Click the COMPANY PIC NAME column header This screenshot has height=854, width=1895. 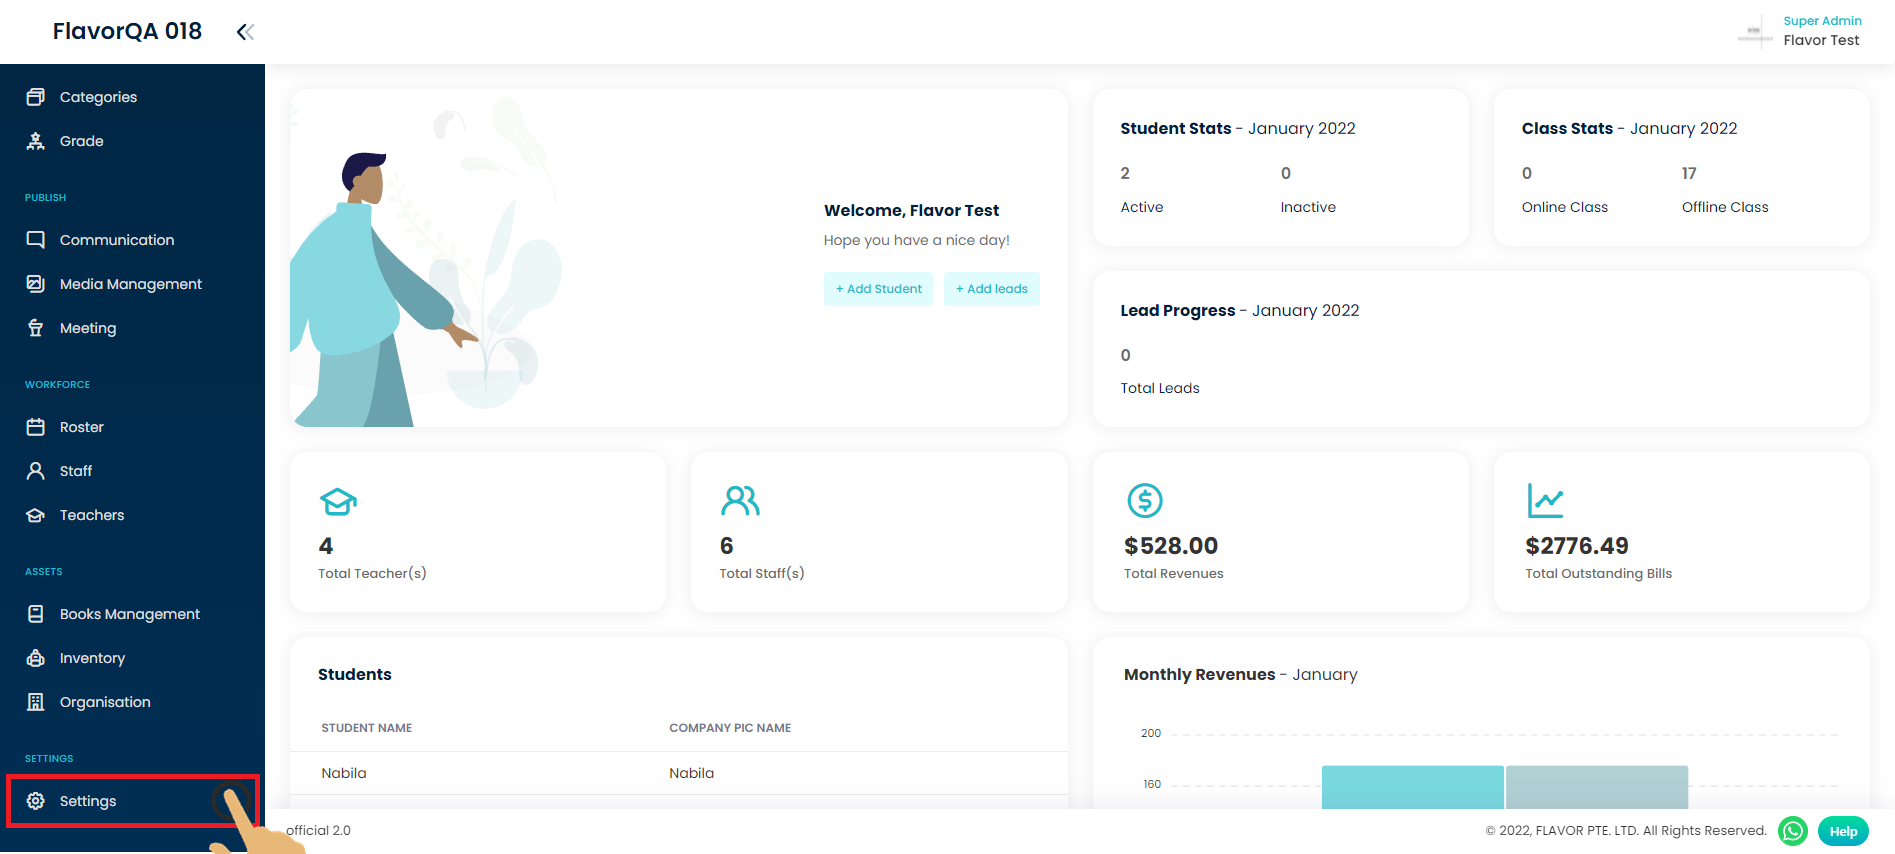(x=730, y=728)
